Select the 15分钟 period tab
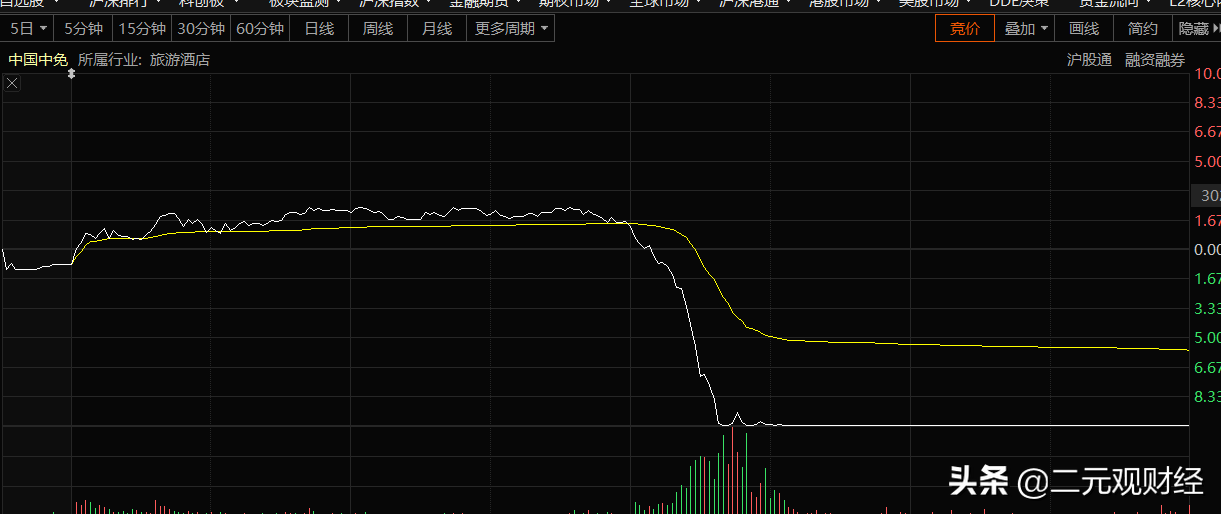The height and width of the screenshot is (514, 1221). (142, 29)
